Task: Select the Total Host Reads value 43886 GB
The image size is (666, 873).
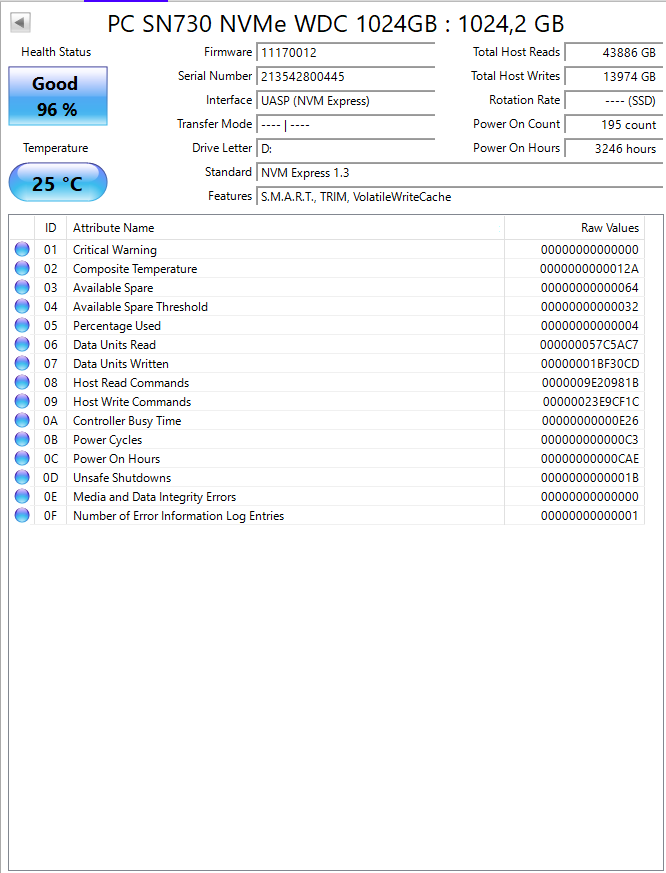Action: coord(614,52)
